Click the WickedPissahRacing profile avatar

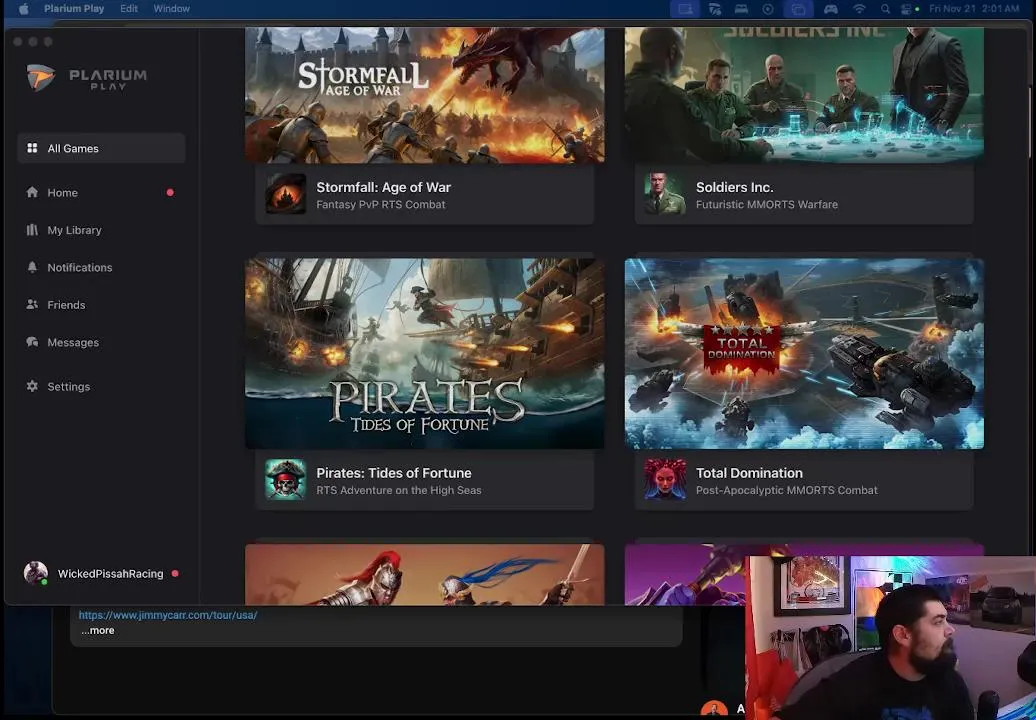coord(36,573)
